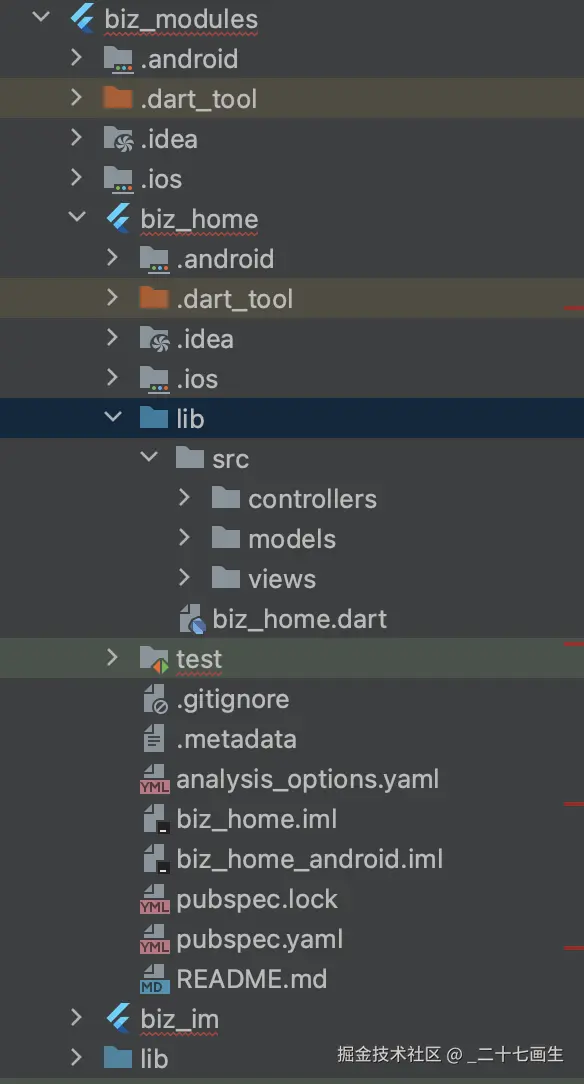This screenshot has height=1084, width=584.
Task: Click the test folder icon
Action: [x=154, y=659]
